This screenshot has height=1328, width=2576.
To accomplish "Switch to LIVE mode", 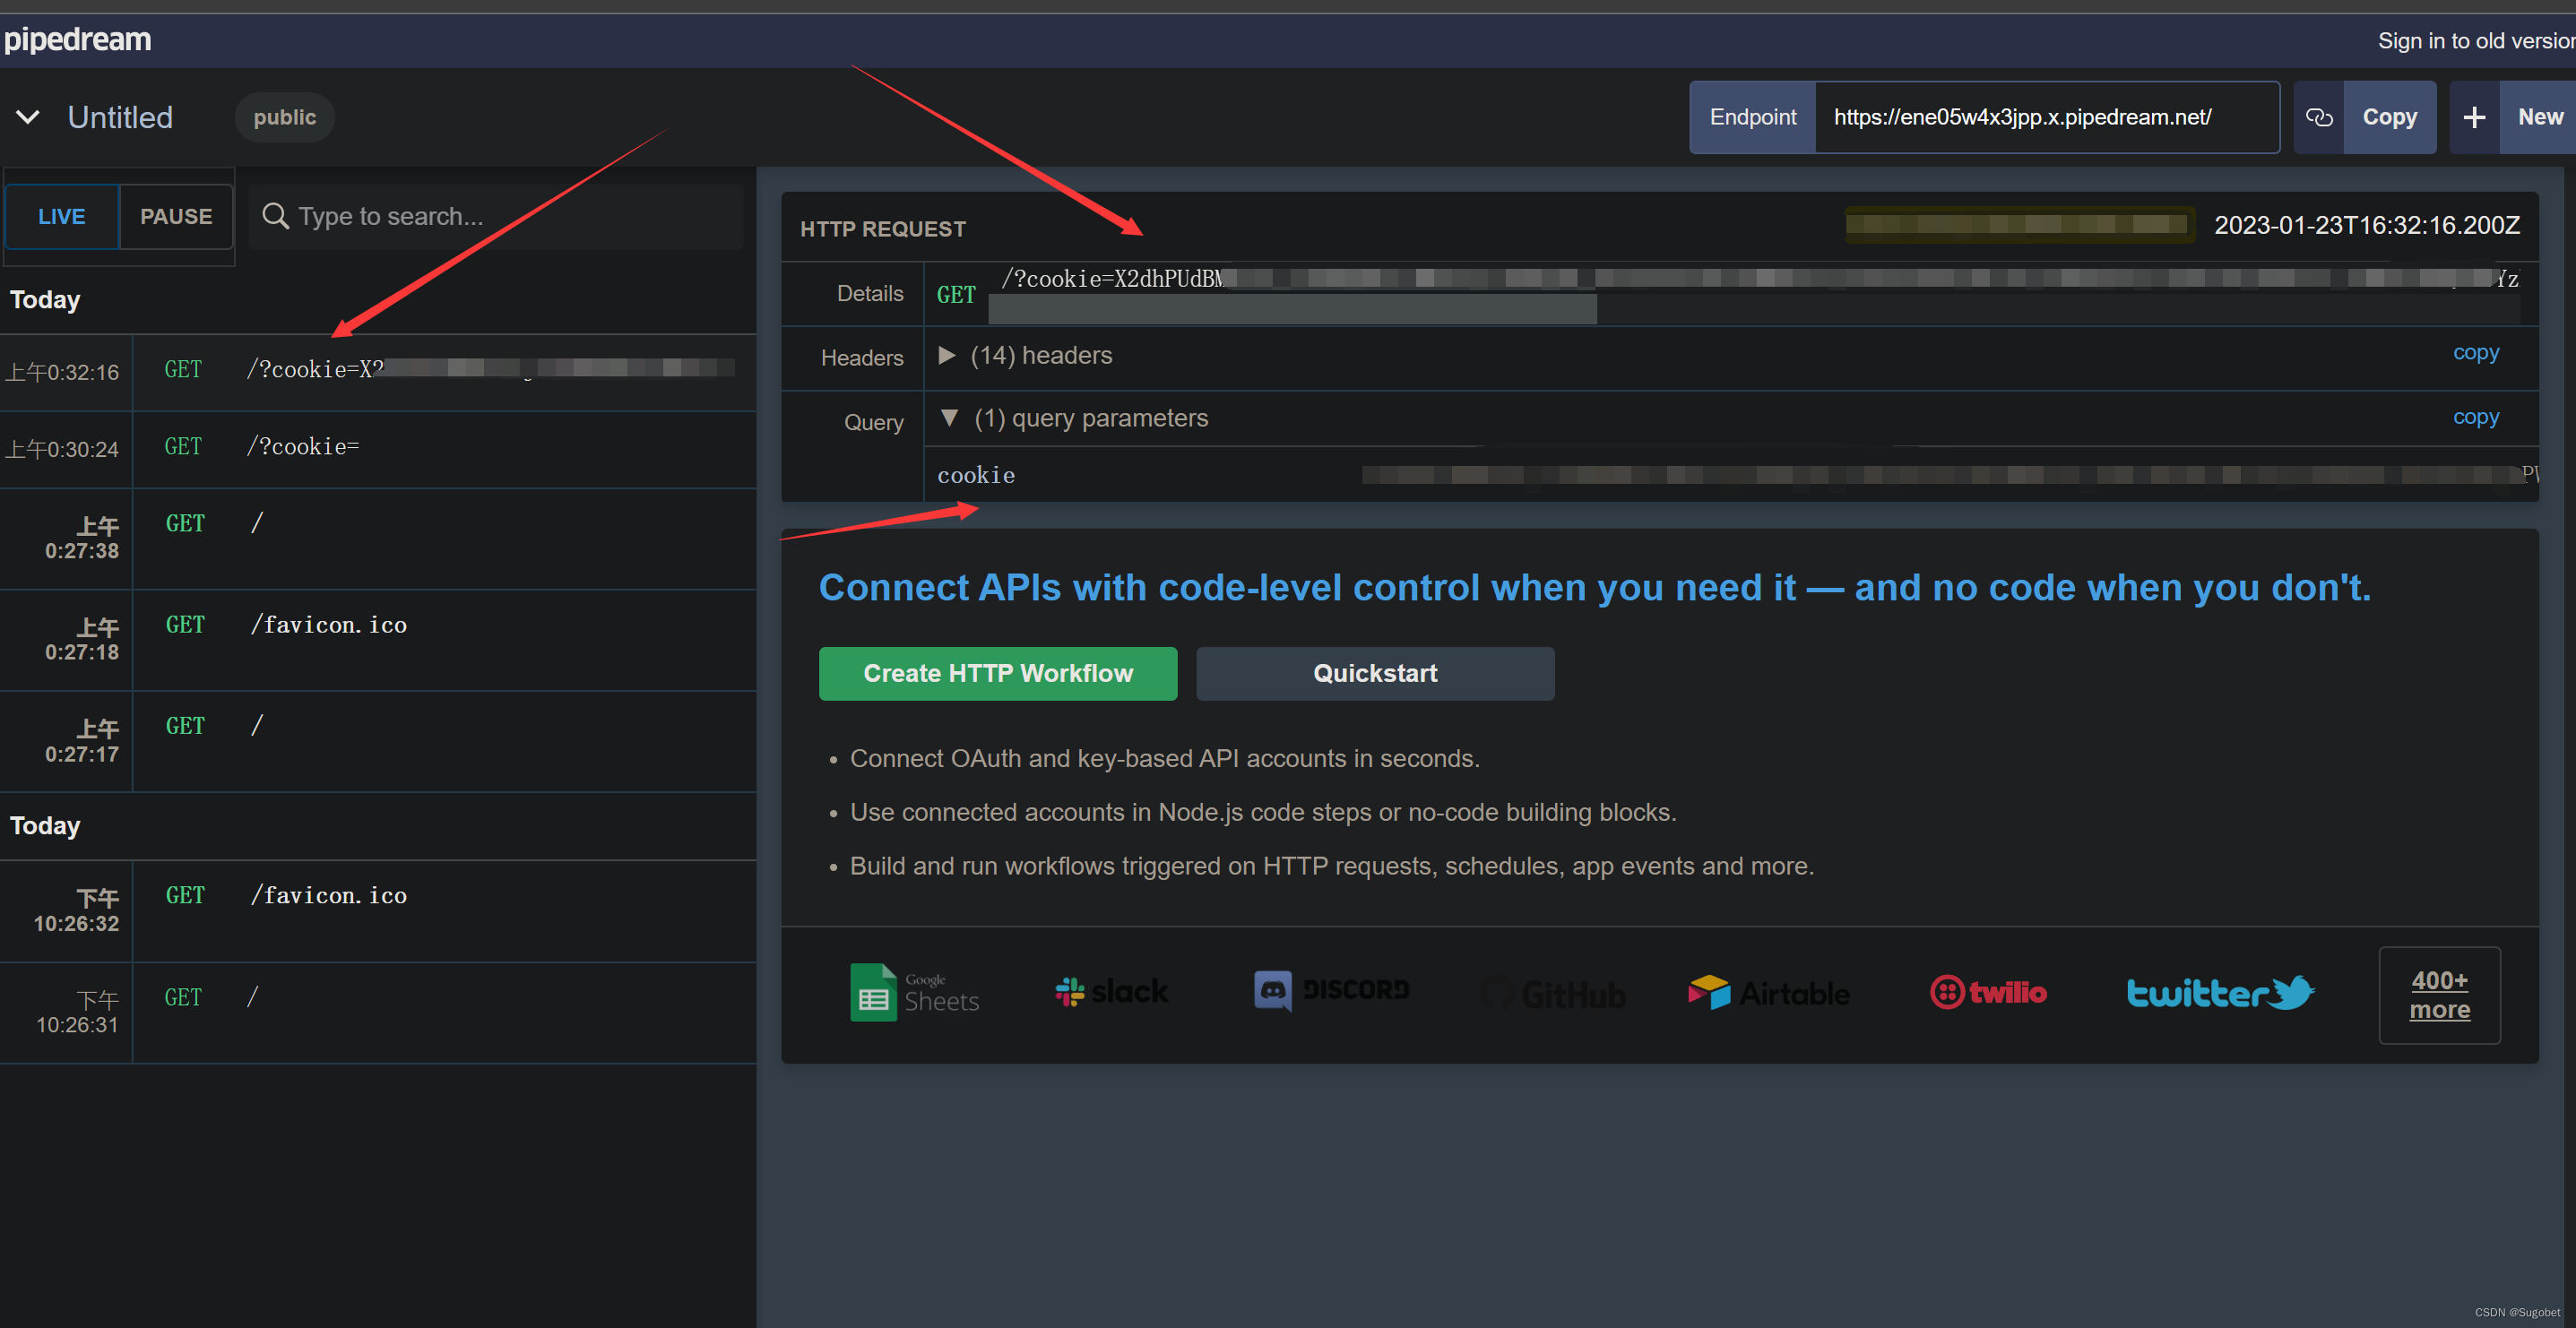I will coord(62,216).
